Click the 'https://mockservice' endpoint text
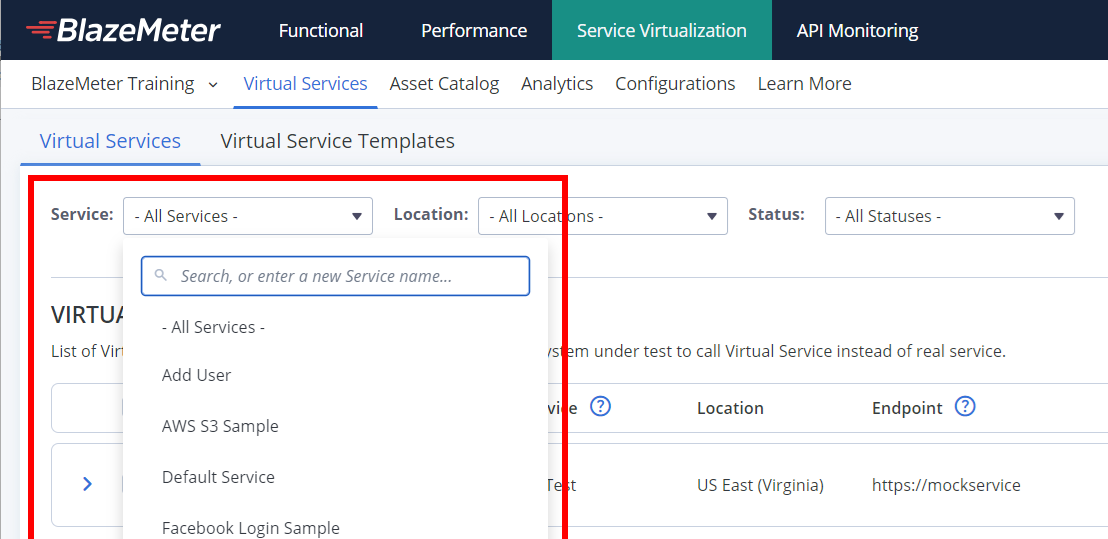Screen dimensions: 1108x539 946,485
